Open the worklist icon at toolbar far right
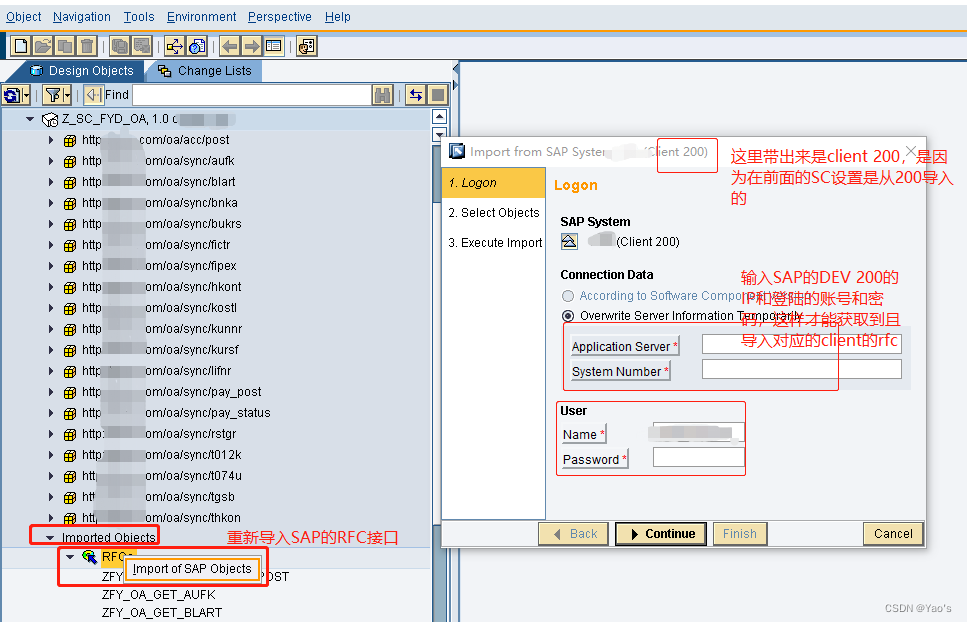This screenshot has width=967, height=622. [305, 45]
